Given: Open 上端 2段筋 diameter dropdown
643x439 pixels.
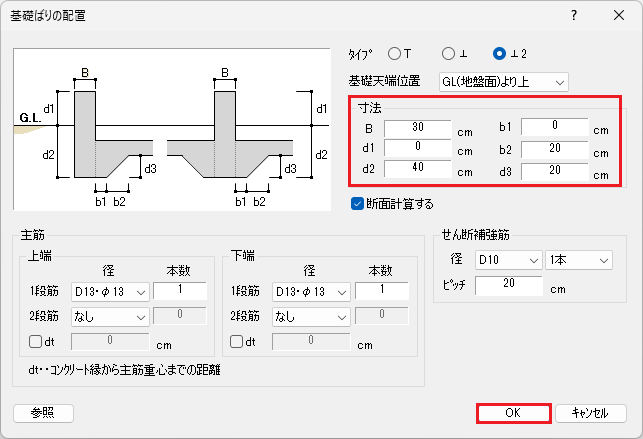Looking at the screenshot, I should tap(110, 316).
